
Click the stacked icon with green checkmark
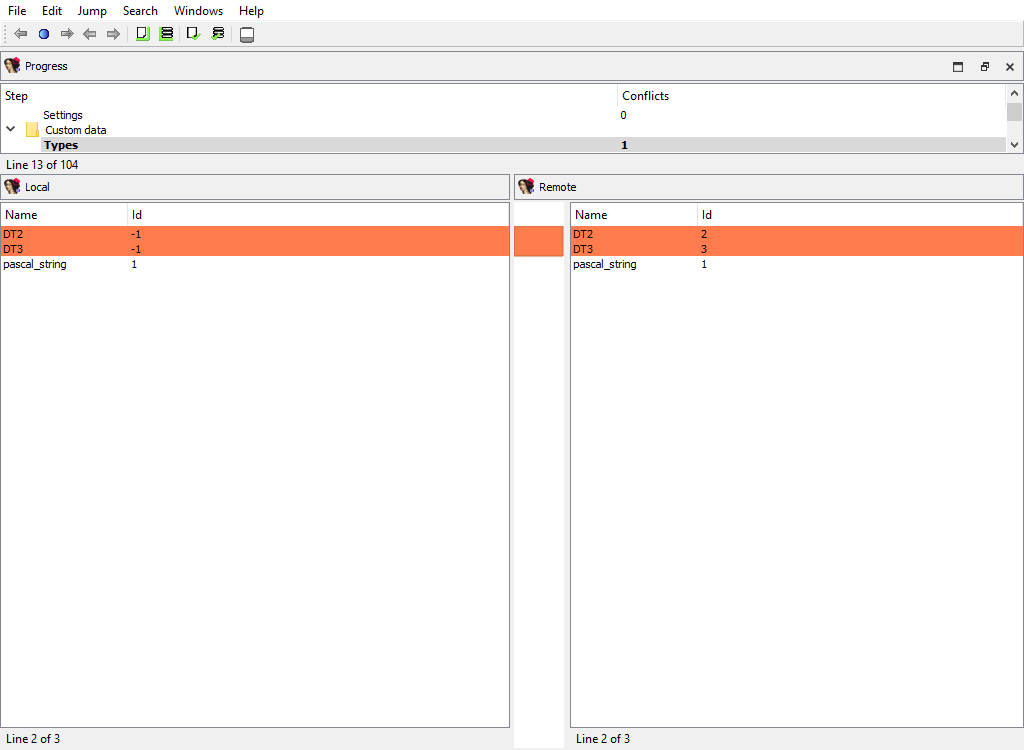(218, 34)
